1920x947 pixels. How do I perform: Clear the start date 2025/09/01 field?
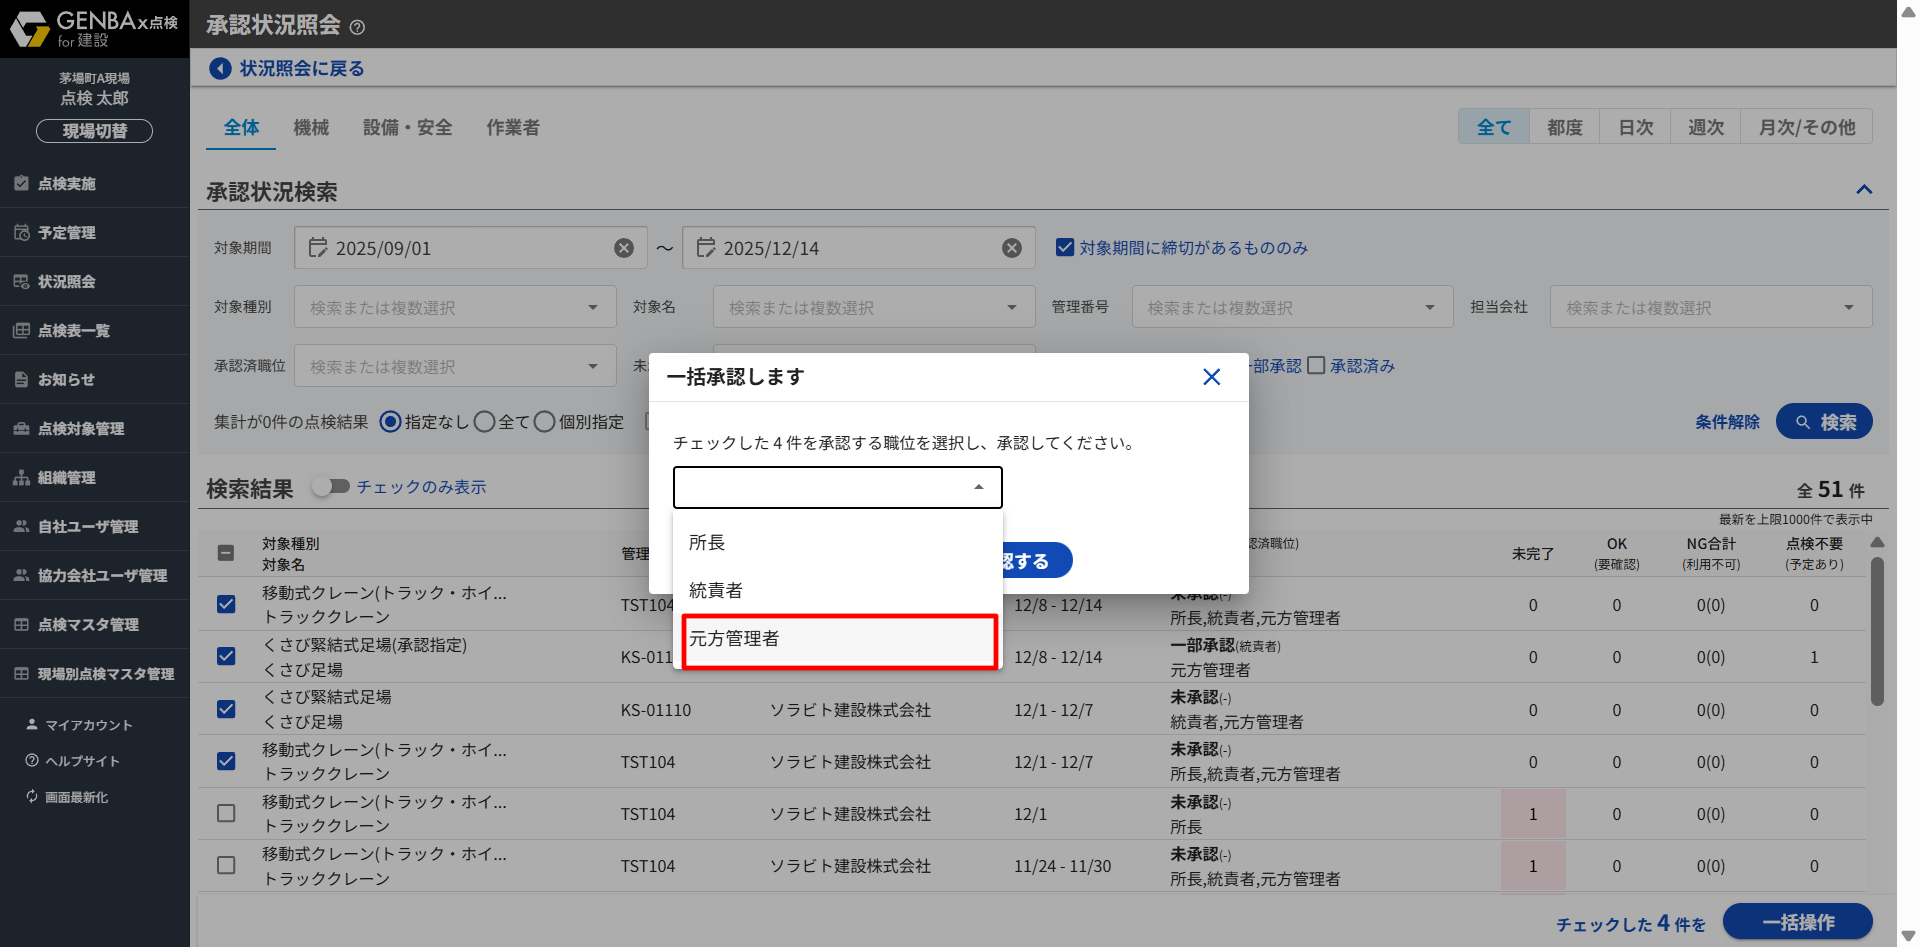pos(624,248)
